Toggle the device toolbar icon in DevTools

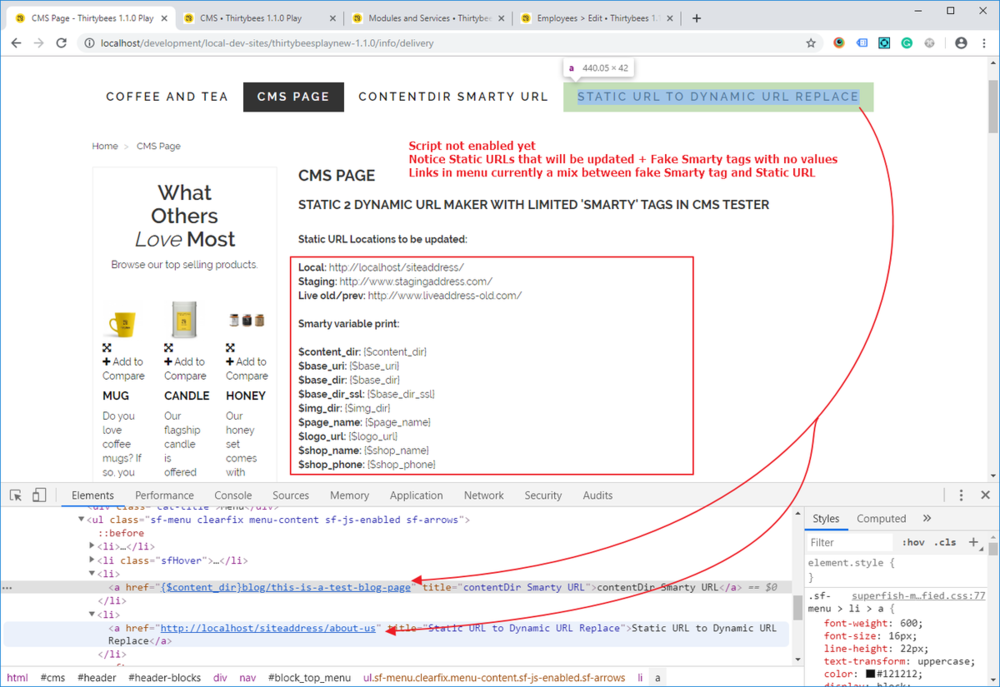(39, 495)
